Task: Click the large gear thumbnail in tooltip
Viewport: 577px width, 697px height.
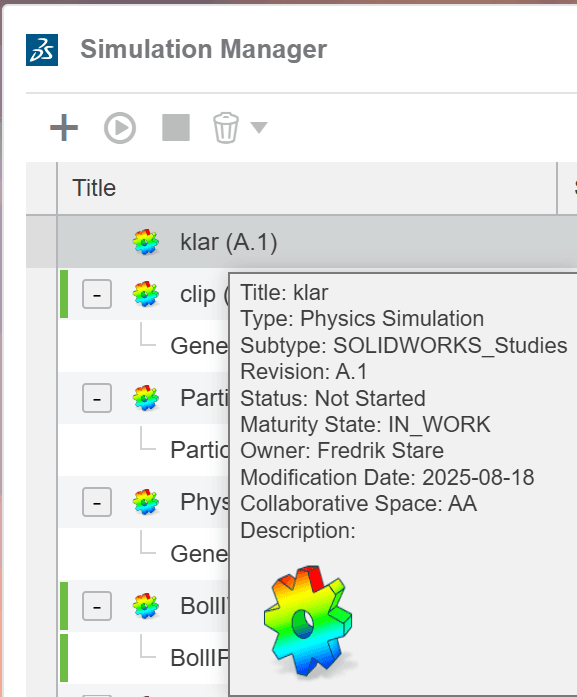Action: [309, 621]
